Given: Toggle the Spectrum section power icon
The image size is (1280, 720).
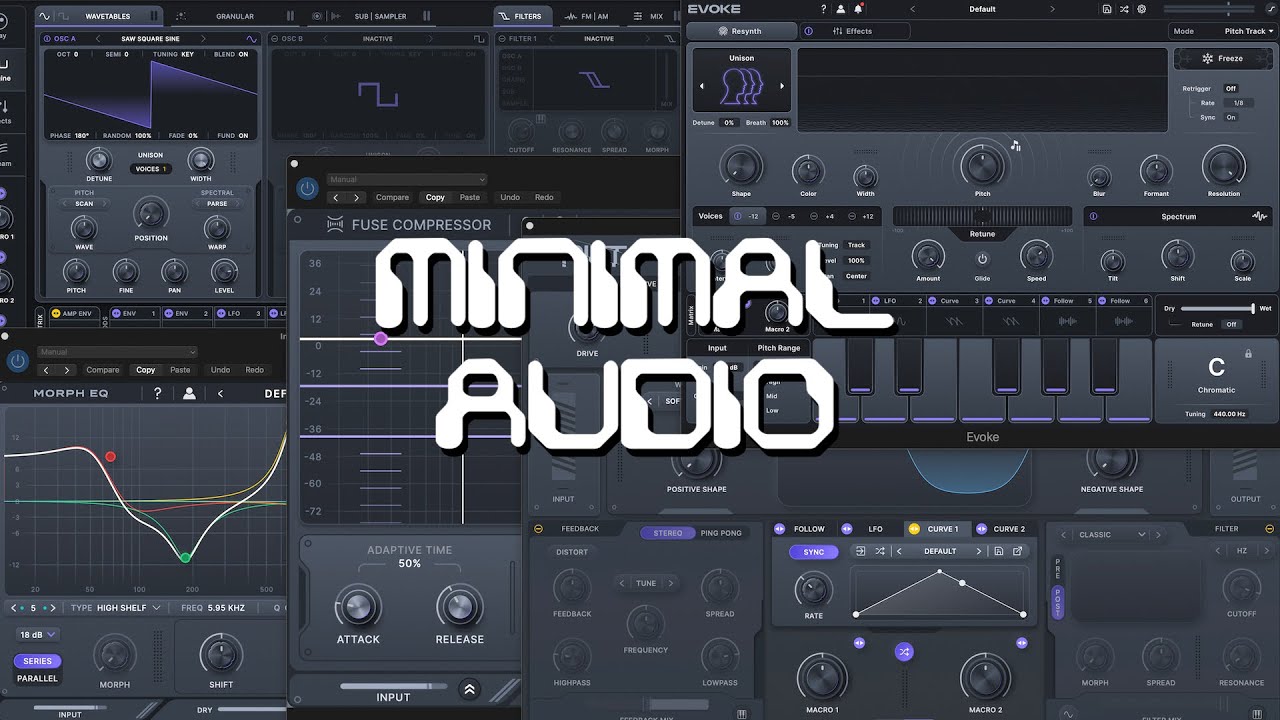Looking at the screenshot, I should click(x=1093, y=216).
